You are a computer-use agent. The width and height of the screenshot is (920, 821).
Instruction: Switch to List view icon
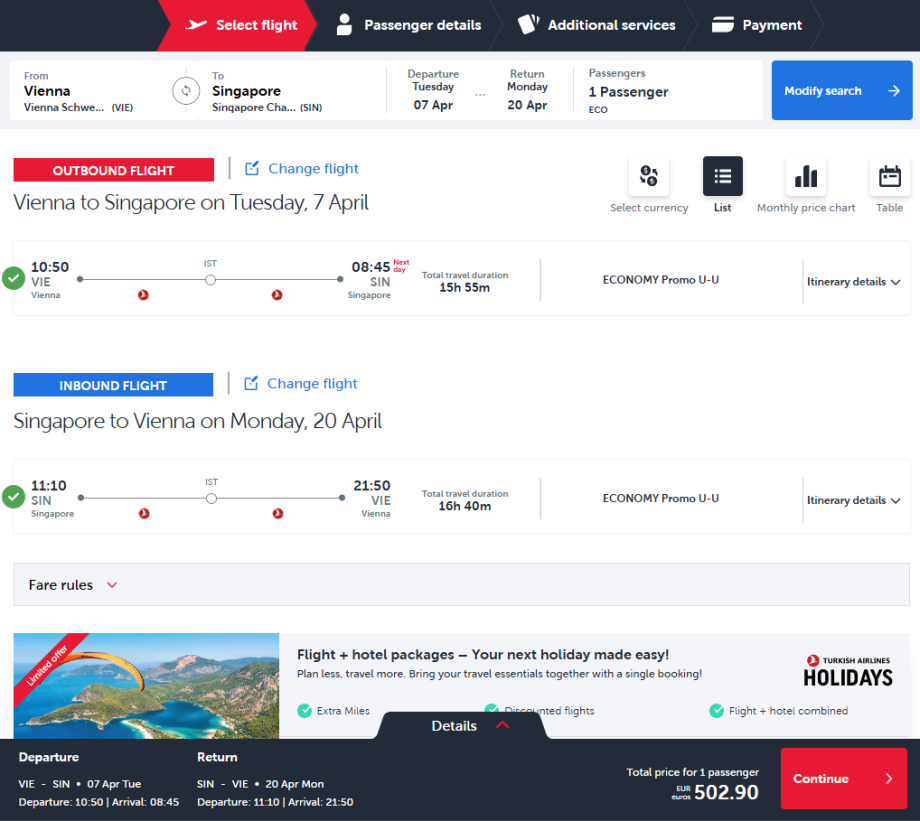(x=722, y=177)
